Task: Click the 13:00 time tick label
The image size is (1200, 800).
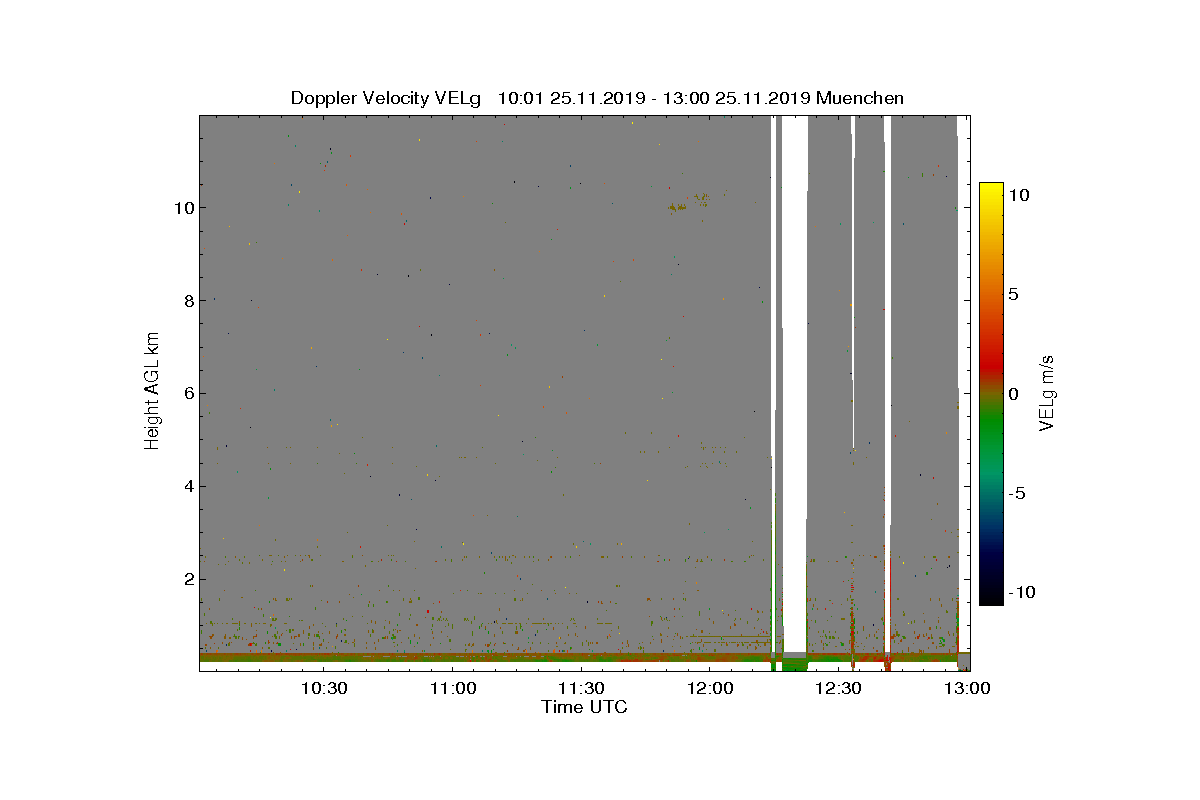Action: [966, 689]
